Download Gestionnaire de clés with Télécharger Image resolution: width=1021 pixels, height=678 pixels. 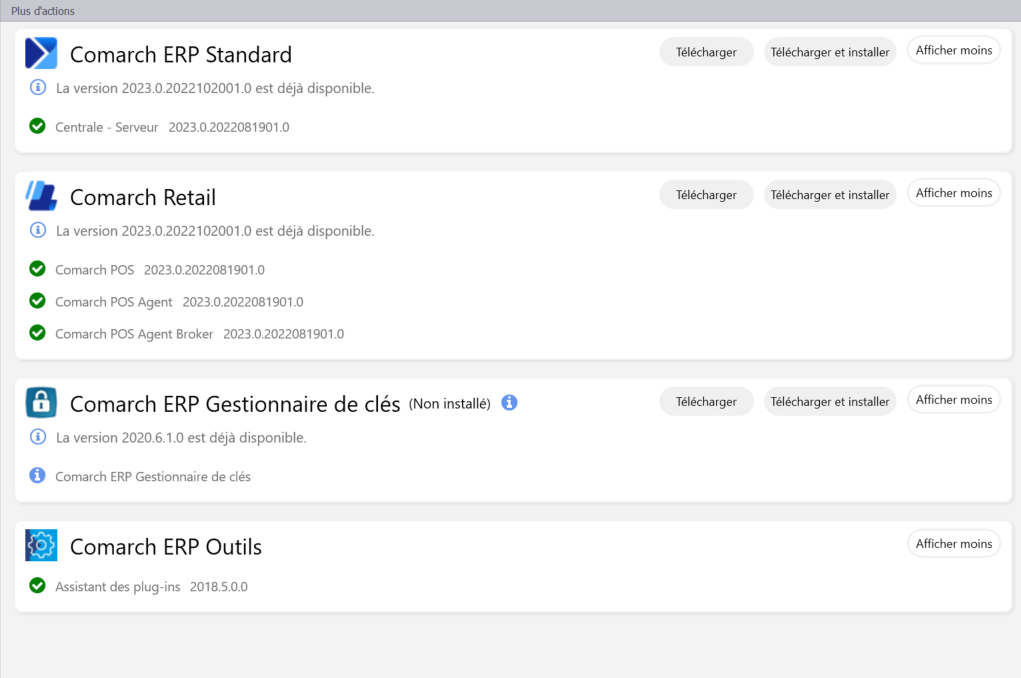point(706,402)
